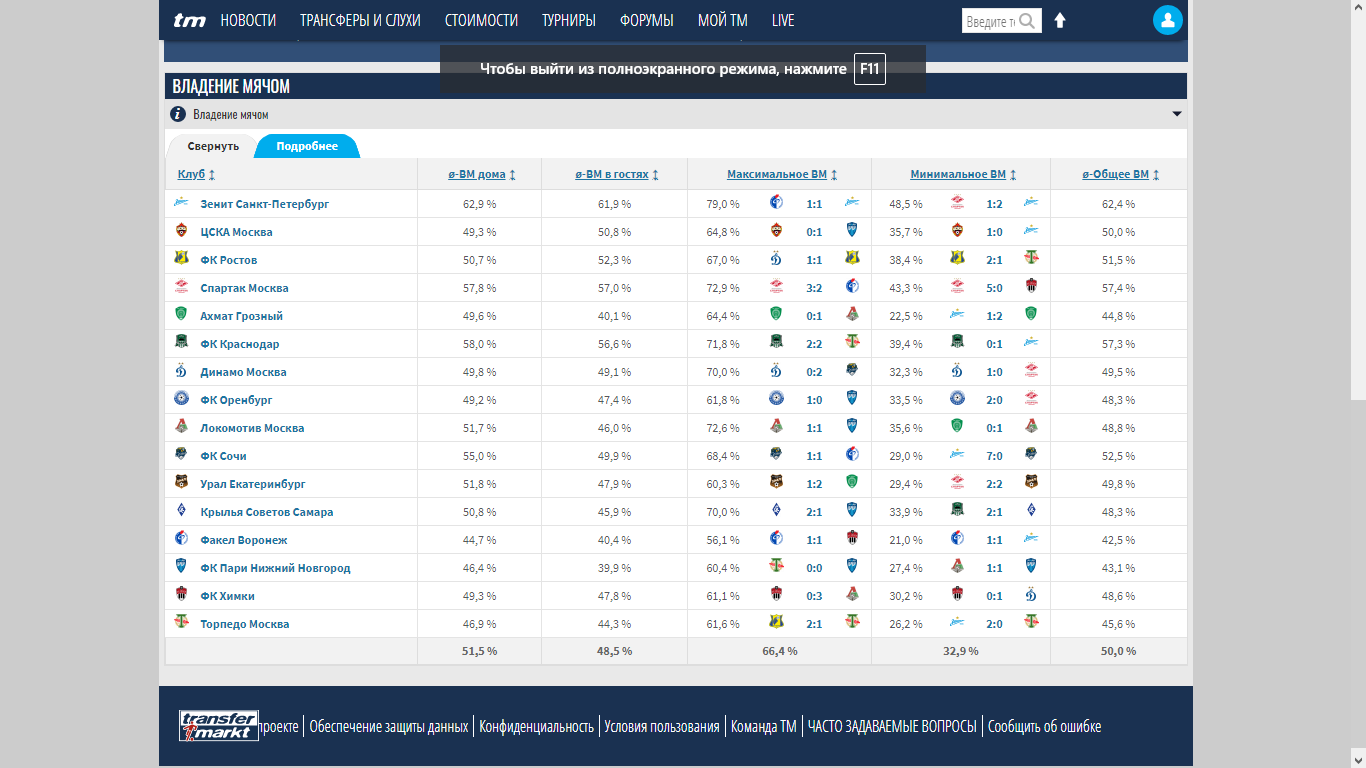Click the Зенит club crest in first row
Viewport: 1366px width, 768px height.
tap(181, 203)
